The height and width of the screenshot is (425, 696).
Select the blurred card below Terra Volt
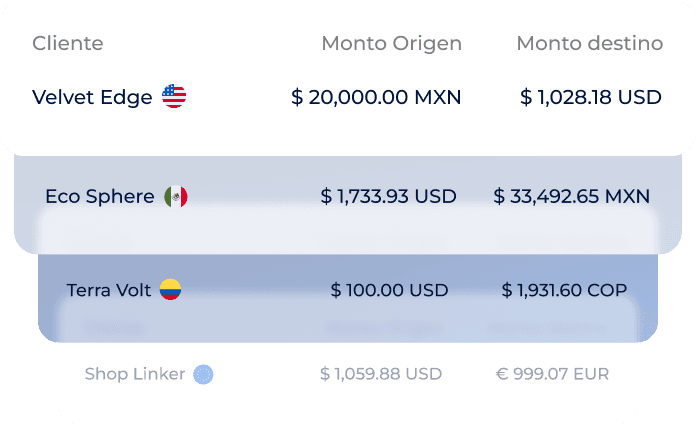[348, 320]
